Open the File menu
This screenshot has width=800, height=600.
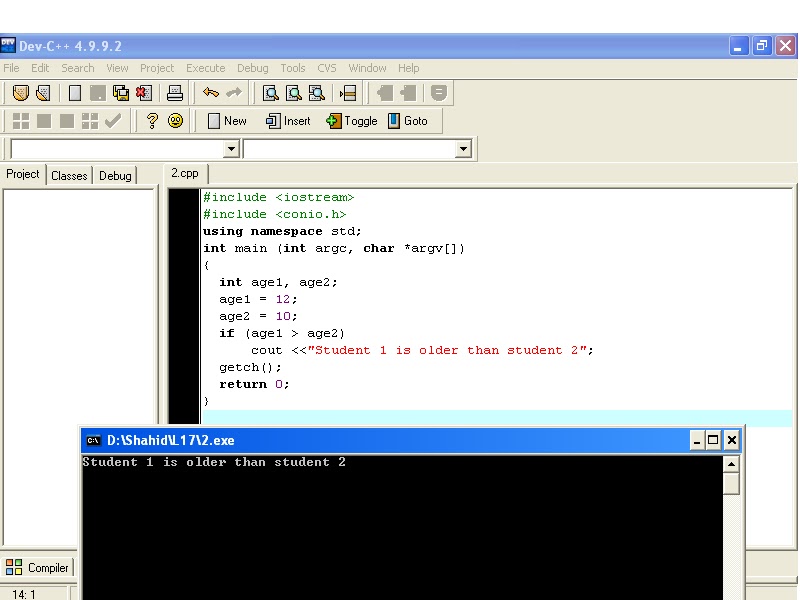[11, 68]
